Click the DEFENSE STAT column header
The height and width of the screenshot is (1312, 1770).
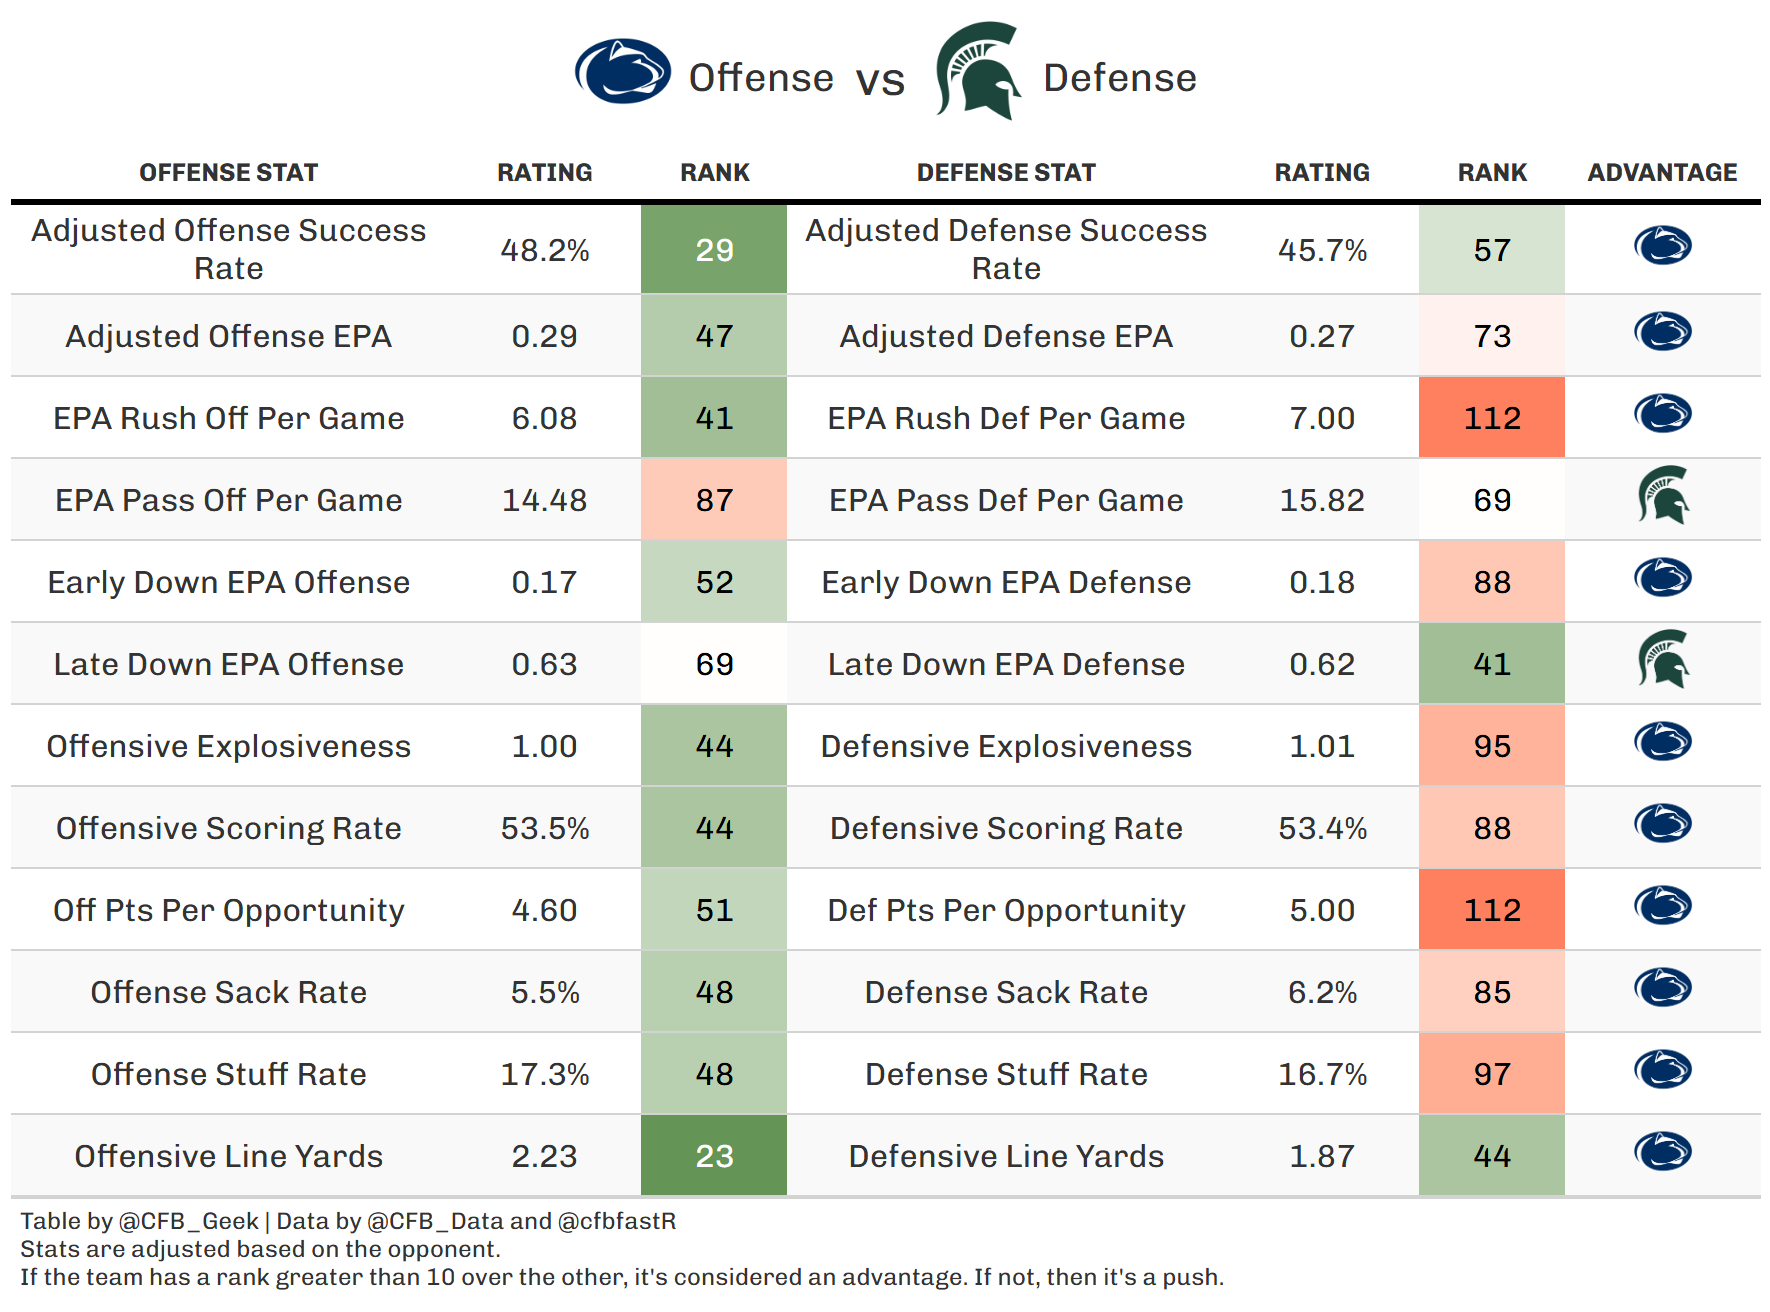[1006, 173]
